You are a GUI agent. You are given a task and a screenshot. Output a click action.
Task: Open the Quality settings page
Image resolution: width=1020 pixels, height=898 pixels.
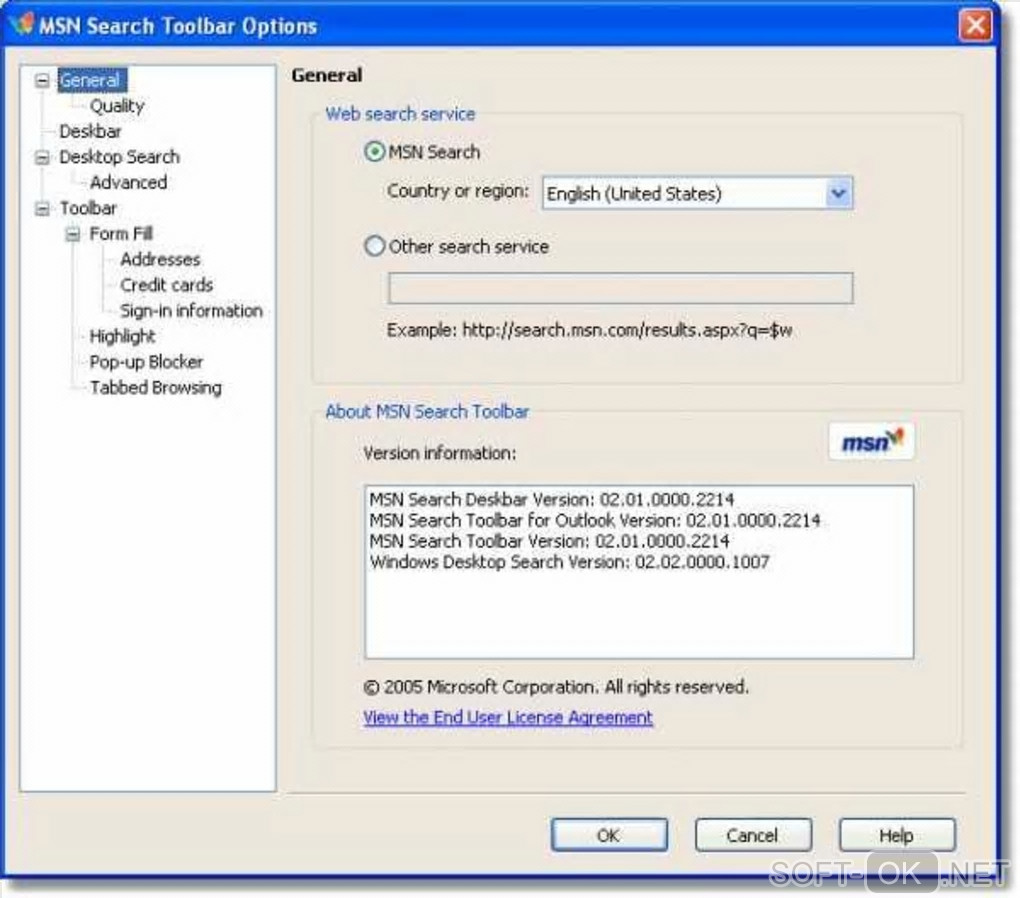coord(117,105)
